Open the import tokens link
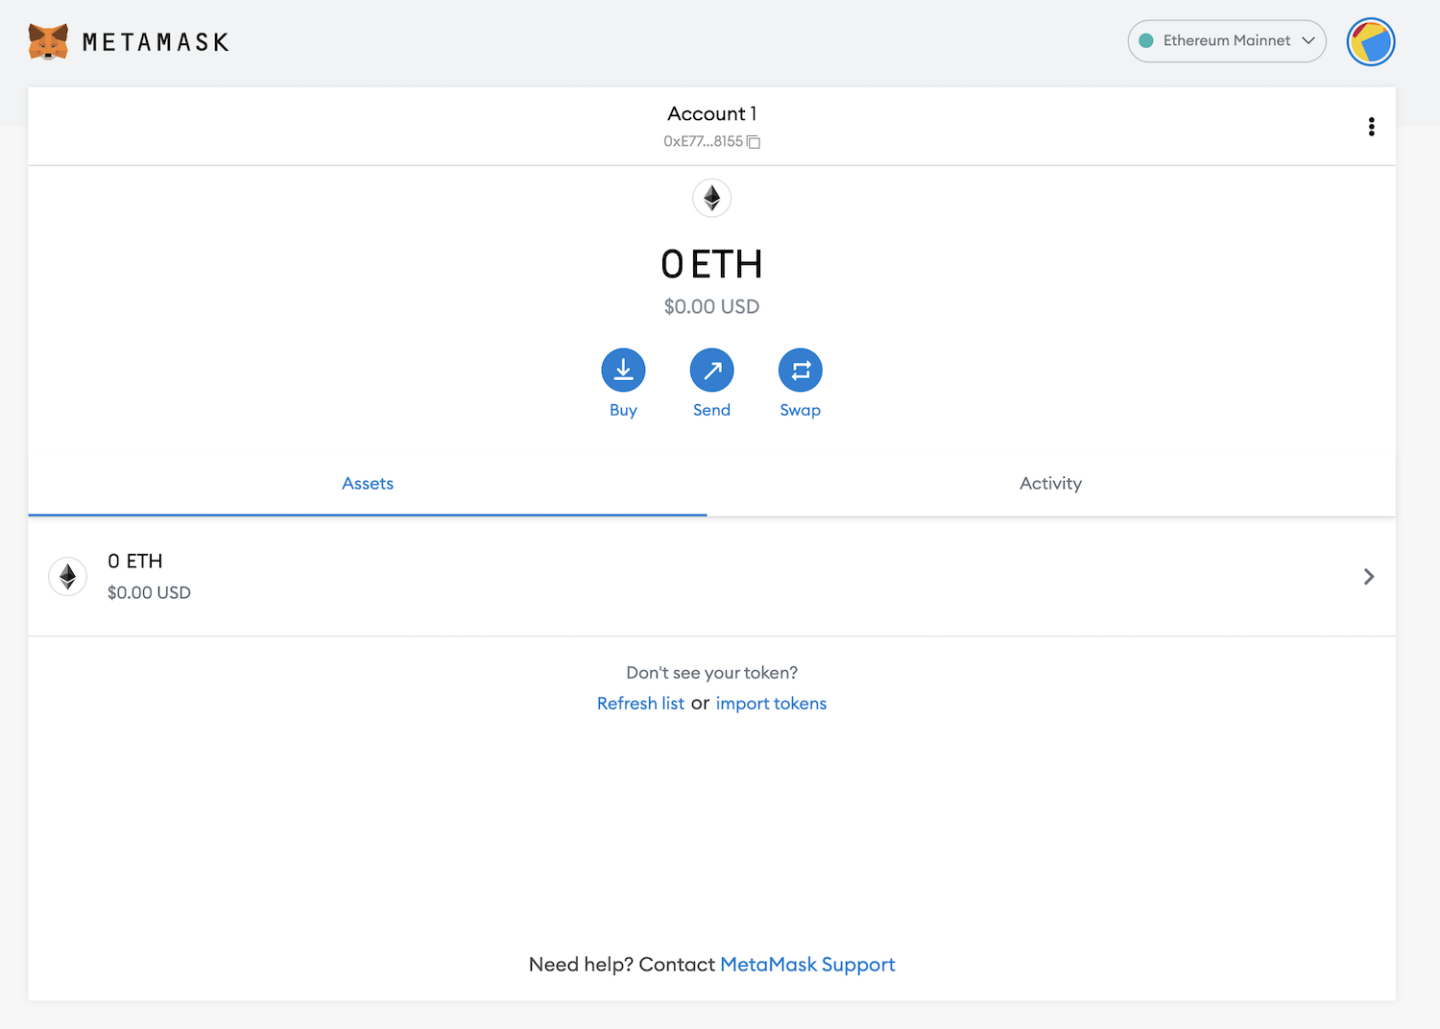This screenshot has width=1440, height=1029. 771,703
